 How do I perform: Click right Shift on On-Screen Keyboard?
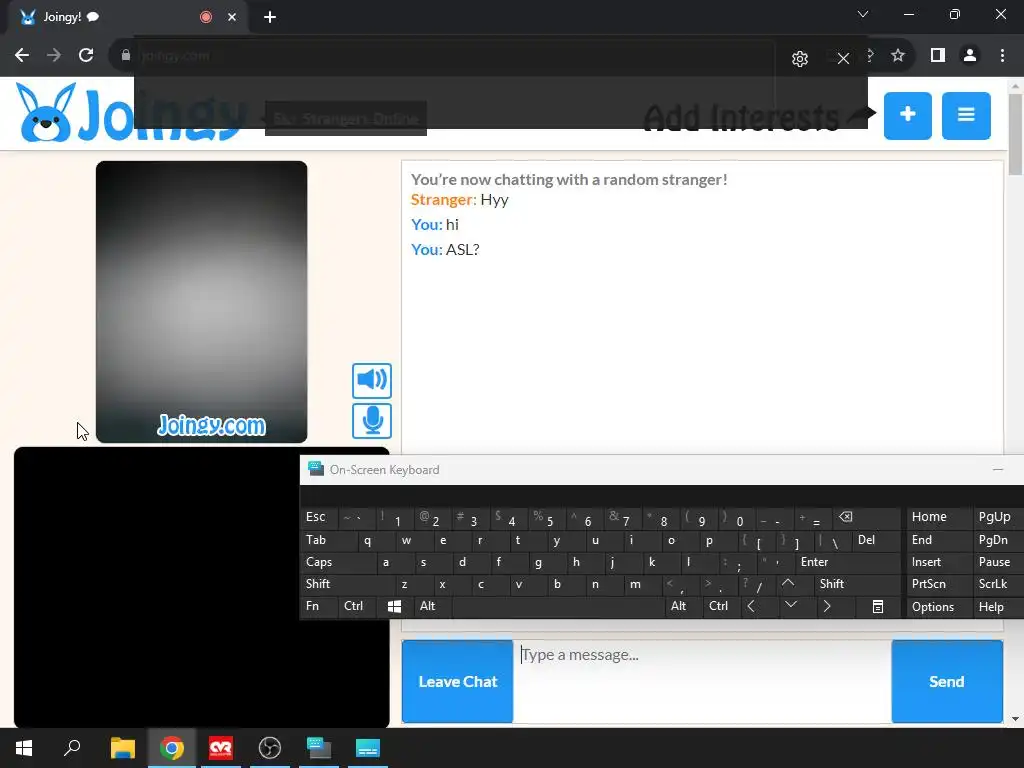click(856, 584)
